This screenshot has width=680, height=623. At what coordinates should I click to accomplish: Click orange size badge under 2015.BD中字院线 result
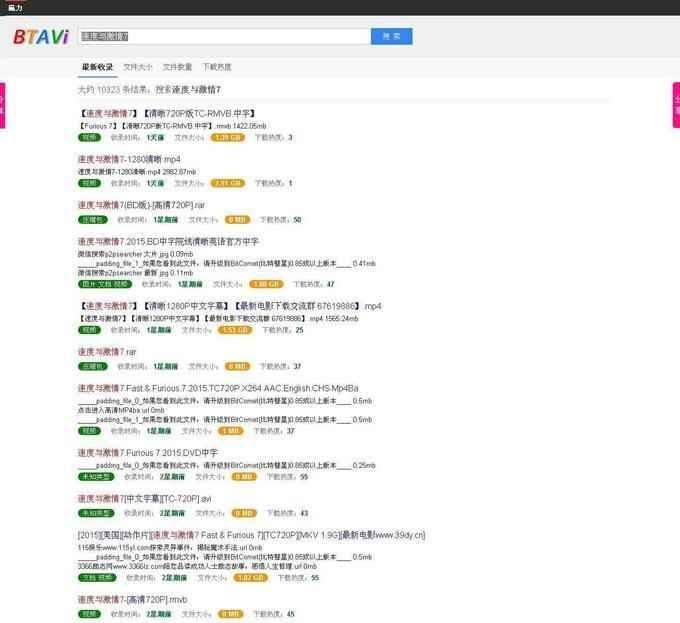pyautogui.click(x=266, y=284)
